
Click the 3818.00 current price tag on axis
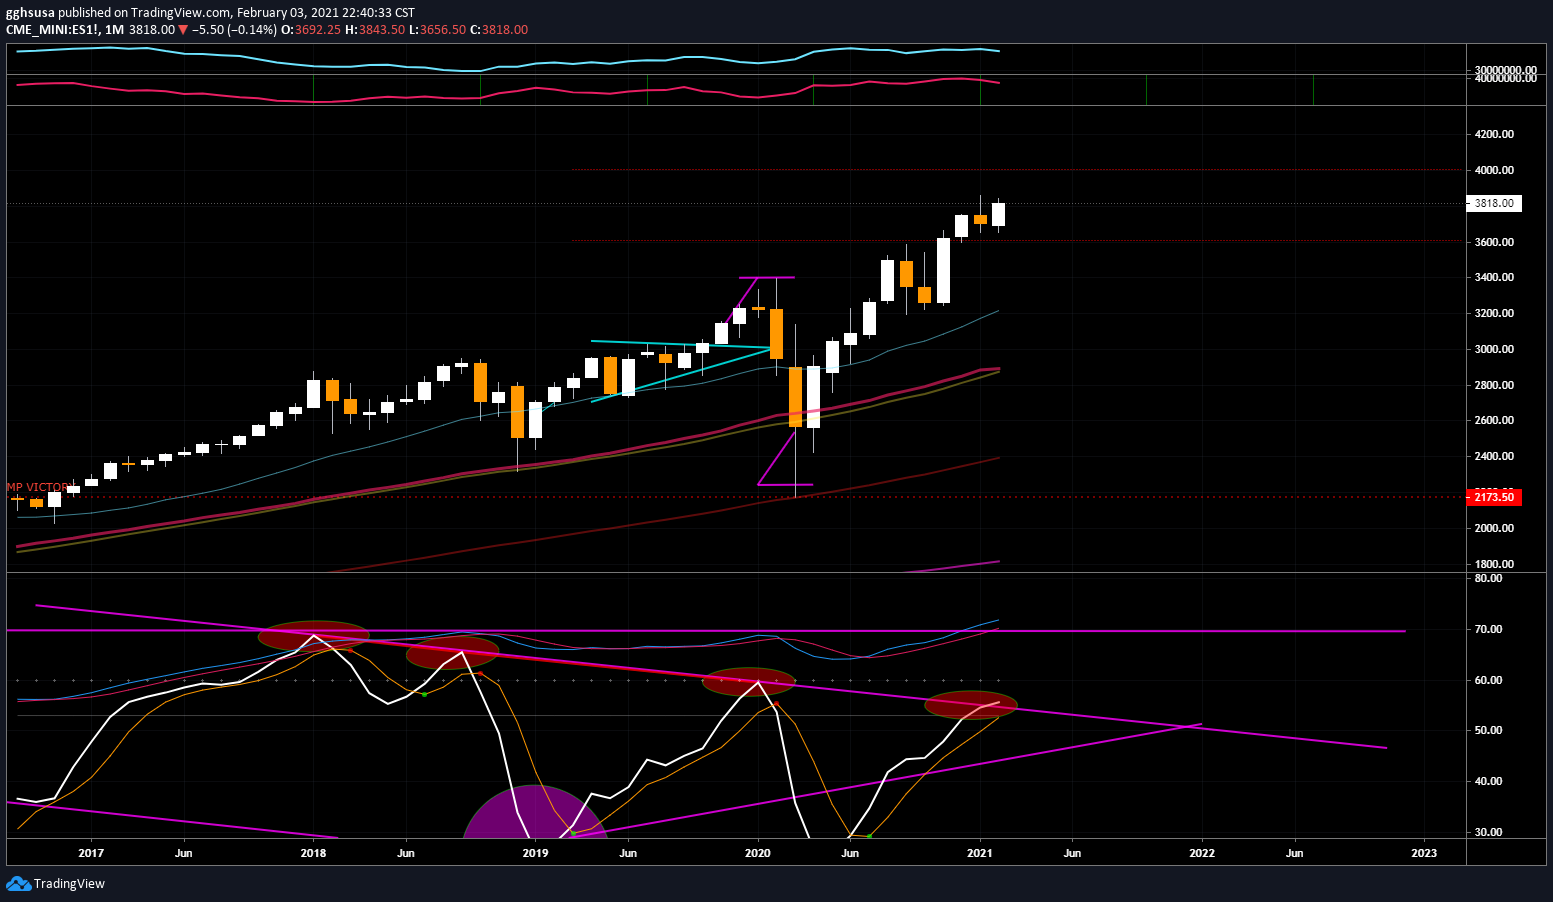(x=1494, y=203)
